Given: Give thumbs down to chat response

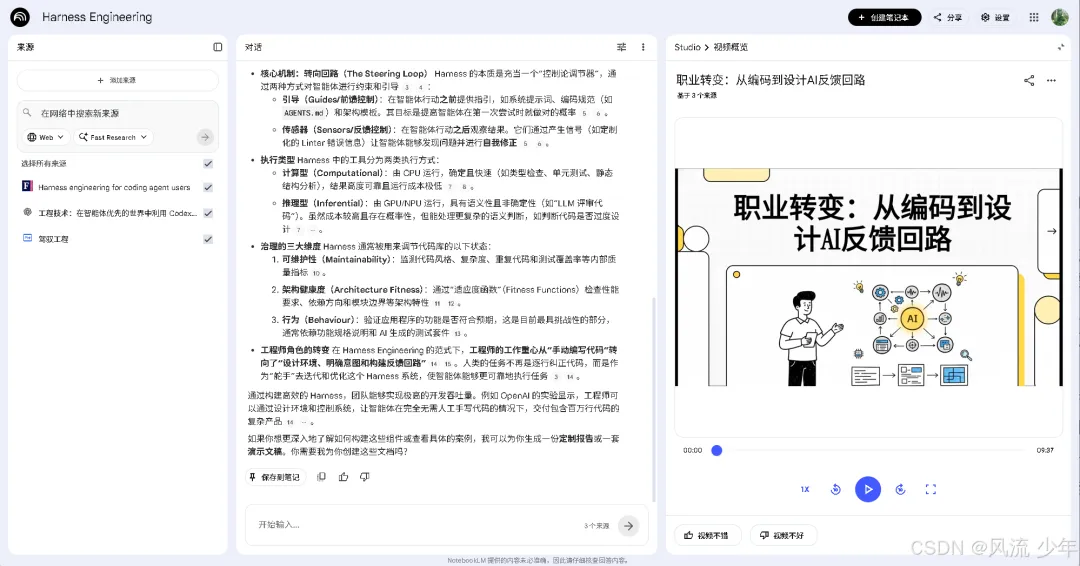Looking at the screenshot, I should pos(365,476).
